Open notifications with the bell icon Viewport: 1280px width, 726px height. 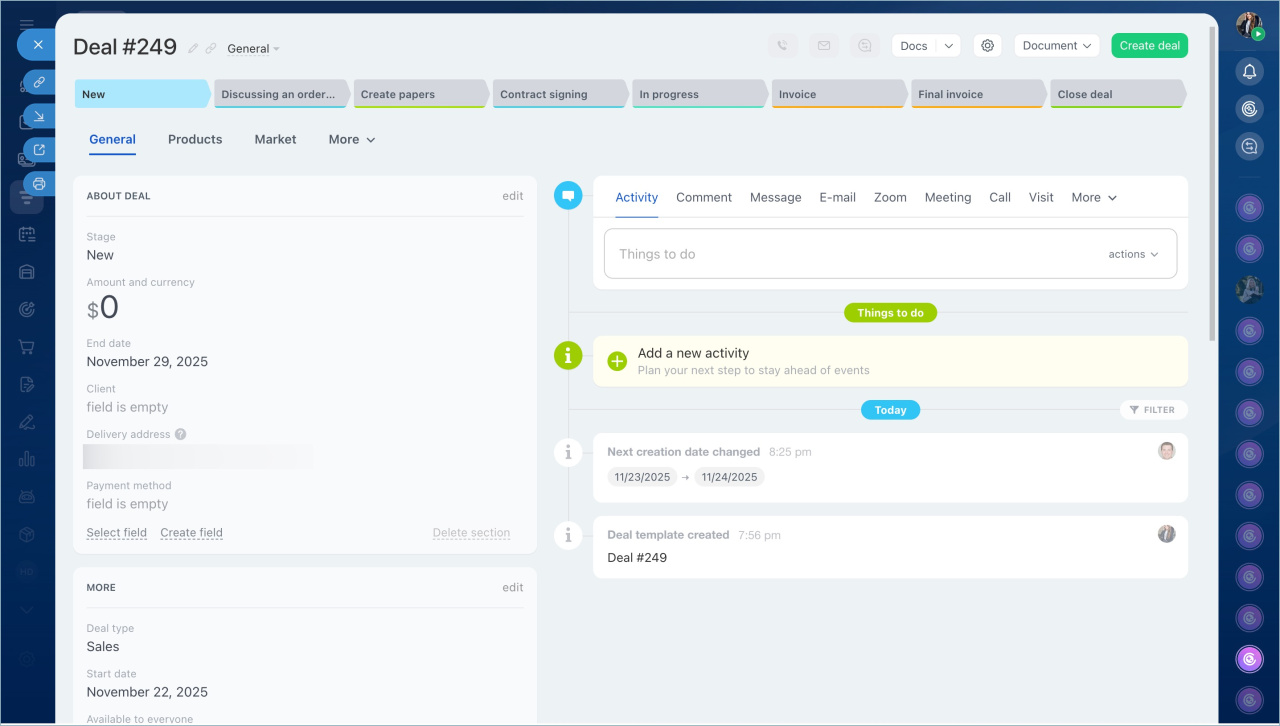1249,72
